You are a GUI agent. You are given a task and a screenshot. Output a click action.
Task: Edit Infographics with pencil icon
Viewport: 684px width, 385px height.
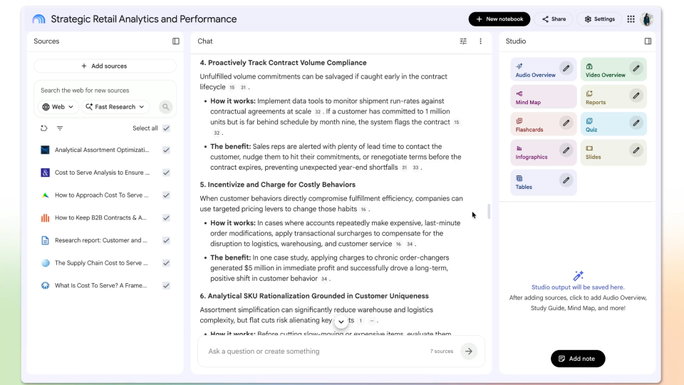point(566,150)
